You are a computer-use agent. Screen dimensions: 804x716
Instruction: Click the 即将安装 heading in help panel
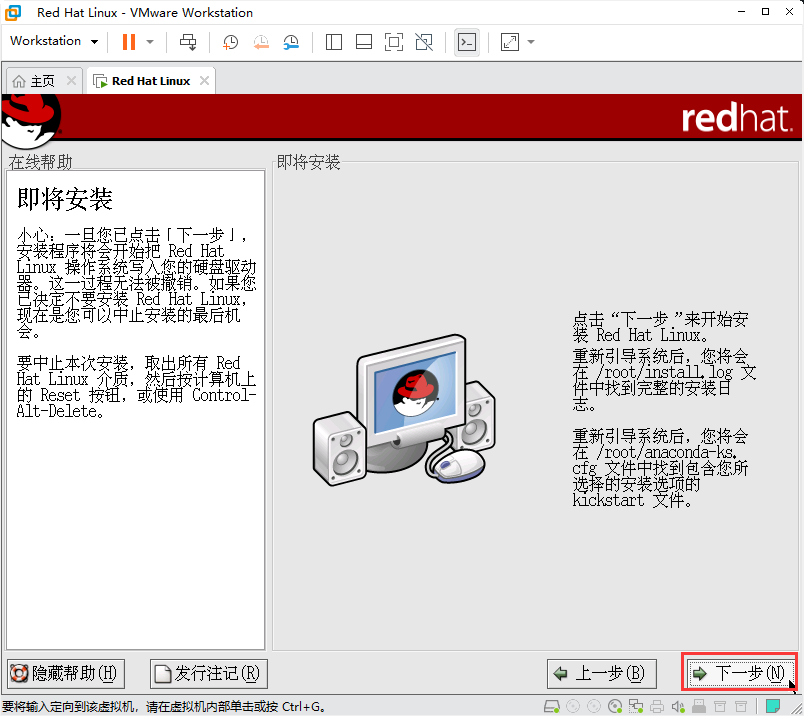[65, 198]
